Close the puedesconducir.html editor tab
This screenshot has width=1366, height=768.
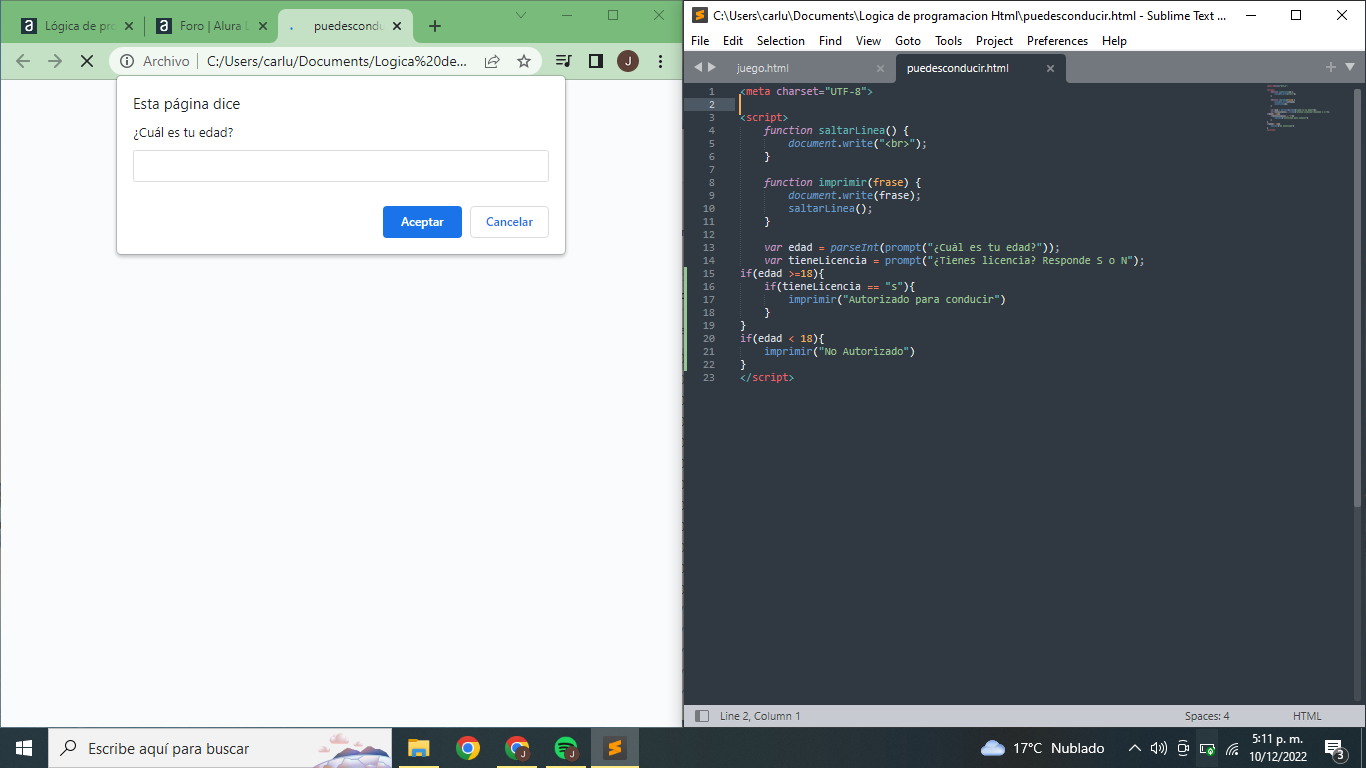tap(1050, 69)
